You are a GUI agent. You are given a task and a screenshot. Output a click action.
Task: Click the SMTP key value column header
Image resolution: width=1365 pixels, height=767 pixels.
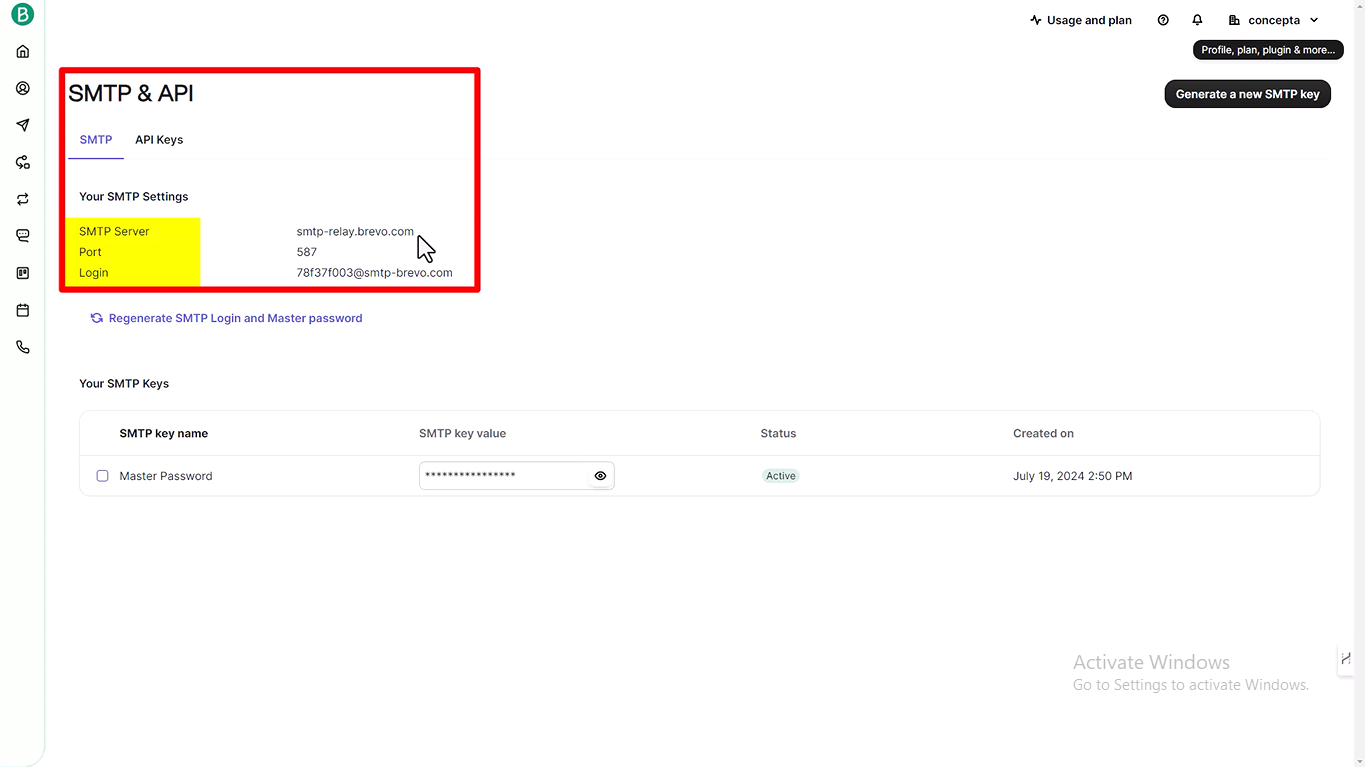[463, 433]
